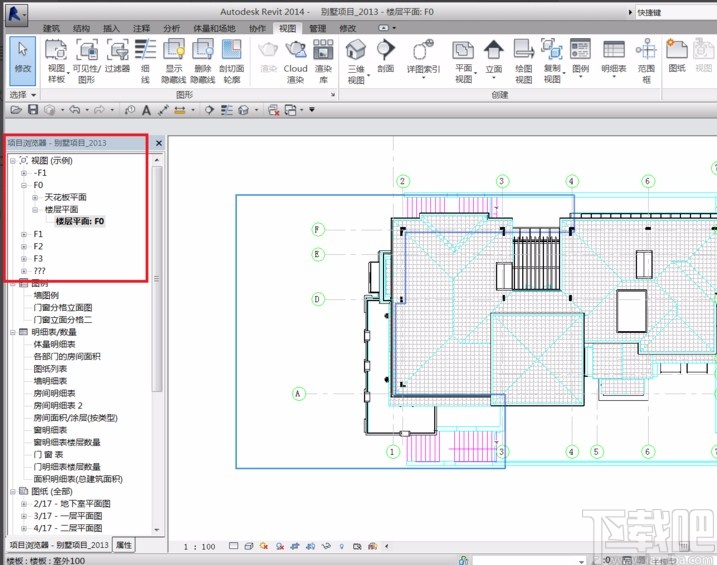Click the 快捷键 search field
717x565 pixels.
pos(676,12)
